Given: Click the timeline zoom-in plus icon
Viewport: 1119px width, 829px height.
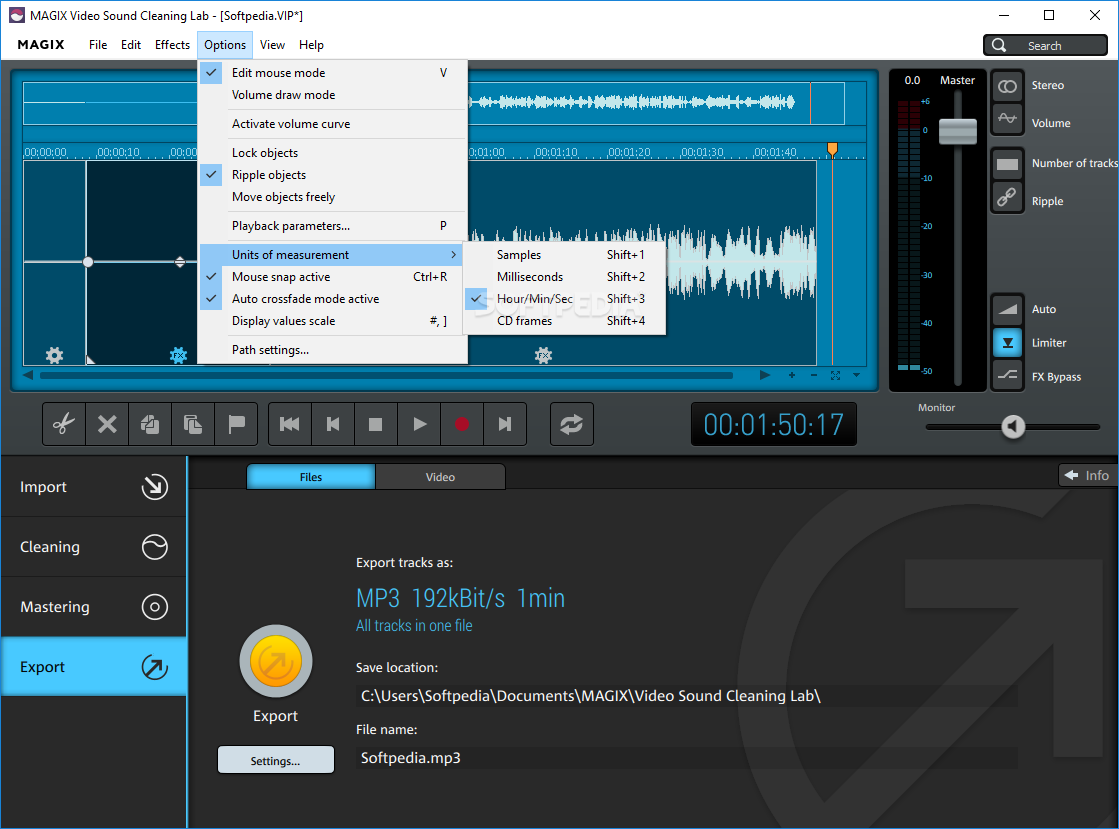Looking at the screenshot, I should point(791,375).
